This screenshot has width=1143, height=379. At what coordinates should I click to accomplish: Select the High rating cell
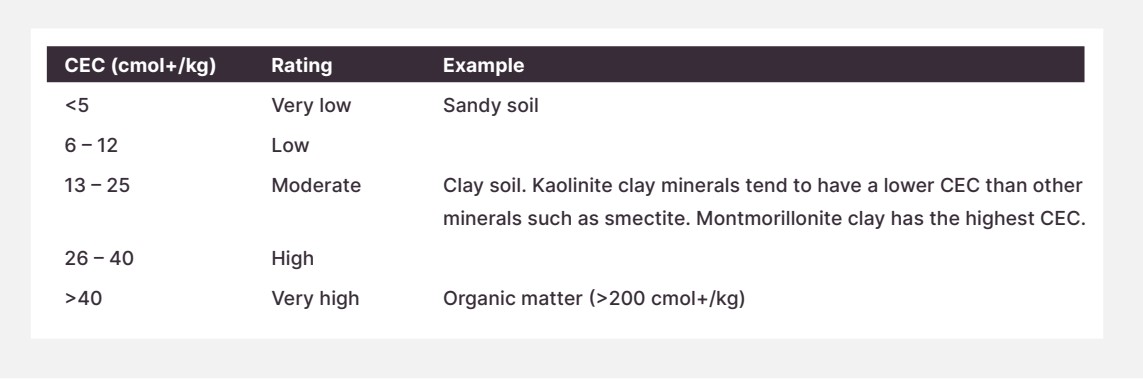point(292,259)
